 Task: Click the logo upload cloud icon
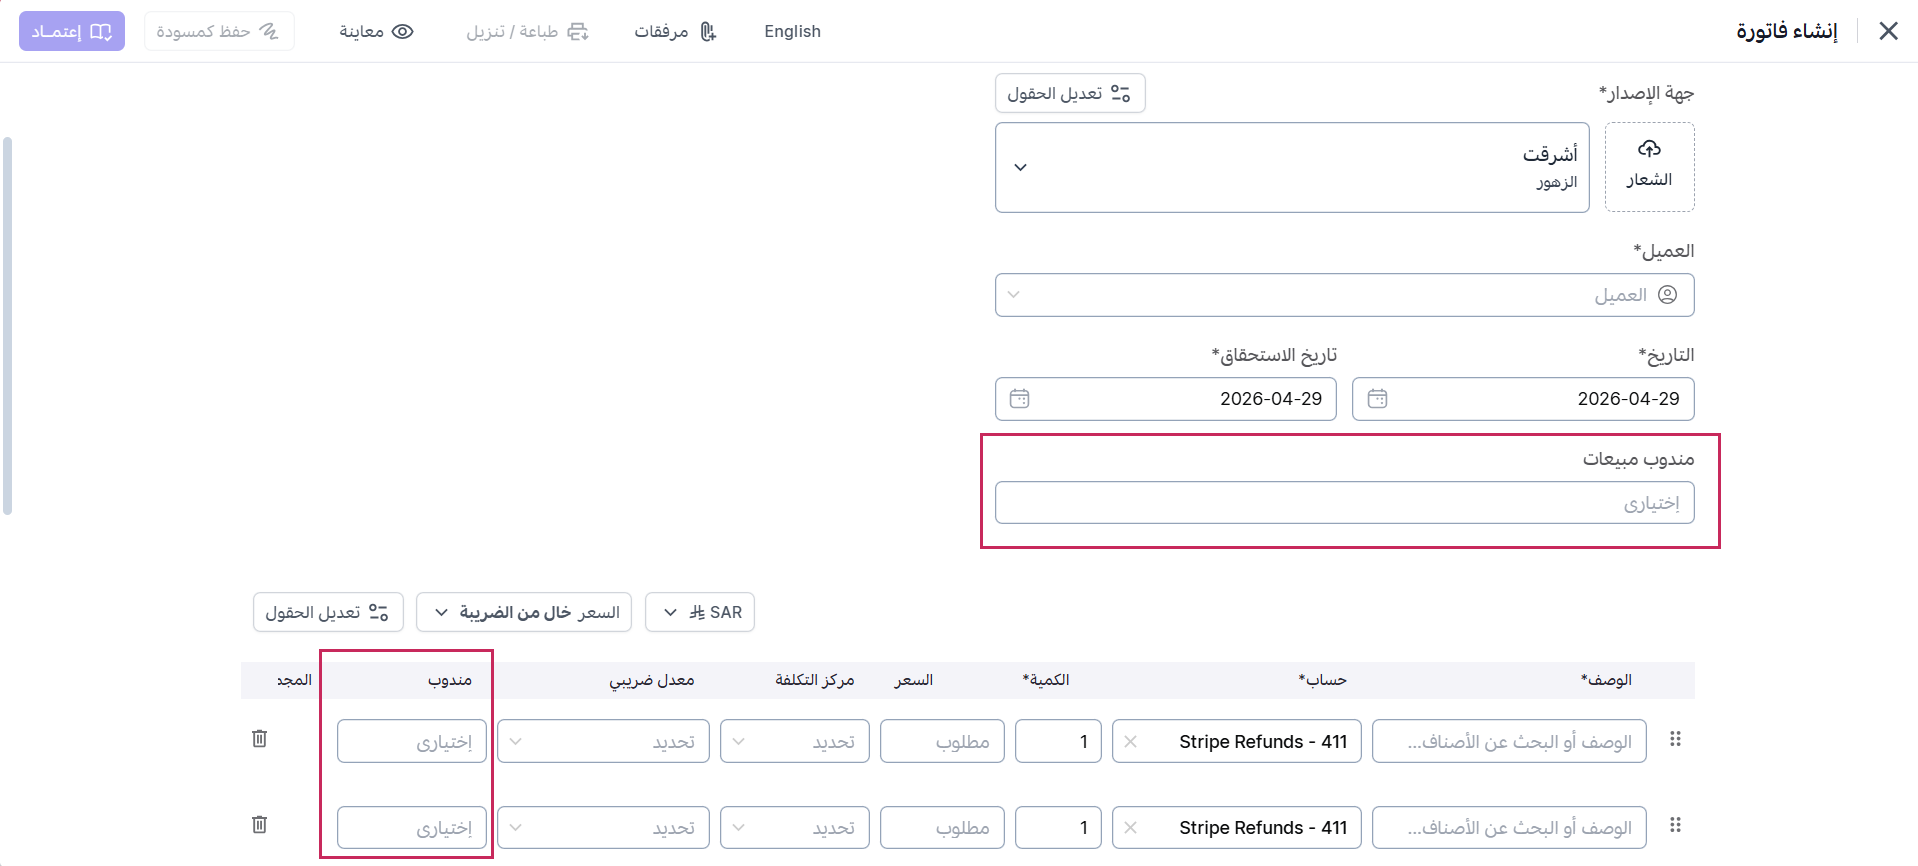click(x=1649, y=149)
